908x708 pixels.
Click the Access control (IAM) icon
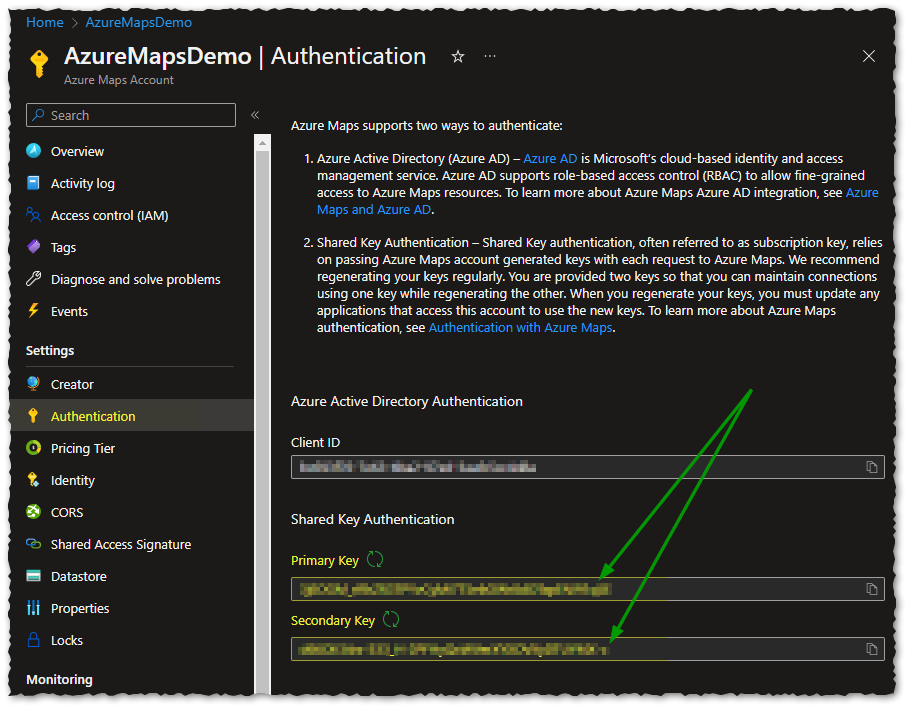[34, 215]
